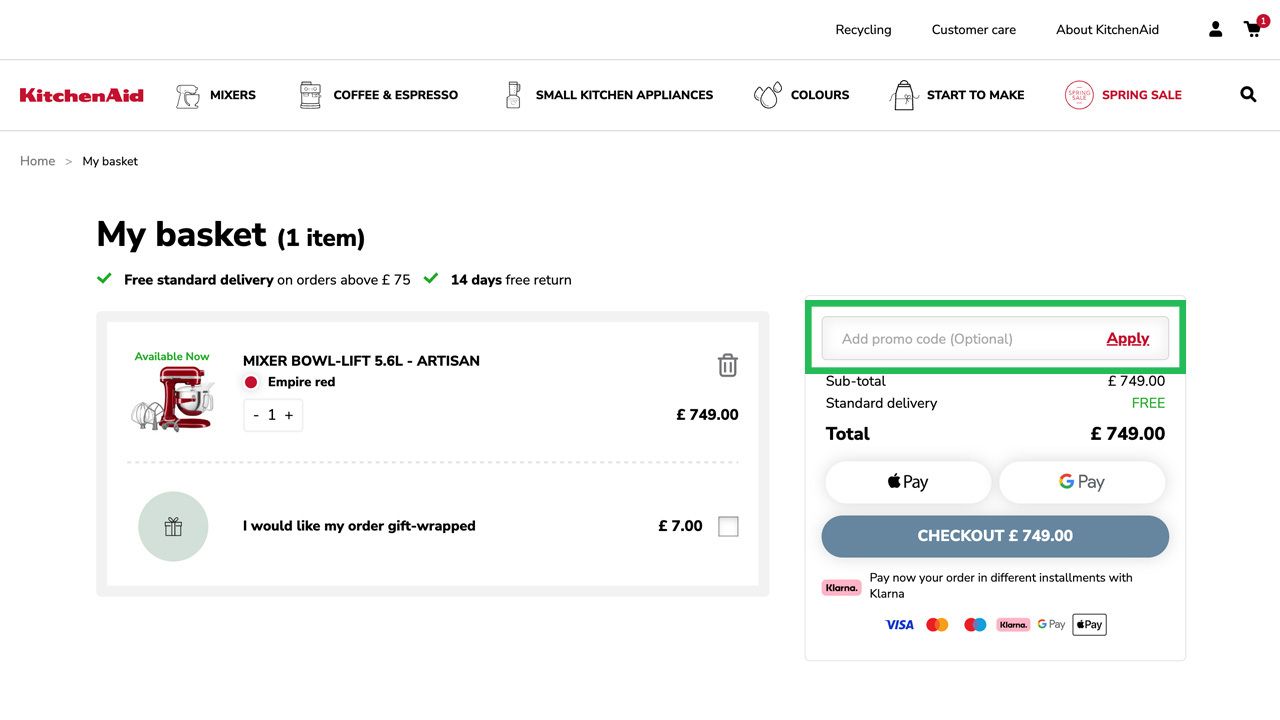Apply the promo code
Image resolution: width=1280 pixels, height=720 pixels.
tap(1128, 338)
